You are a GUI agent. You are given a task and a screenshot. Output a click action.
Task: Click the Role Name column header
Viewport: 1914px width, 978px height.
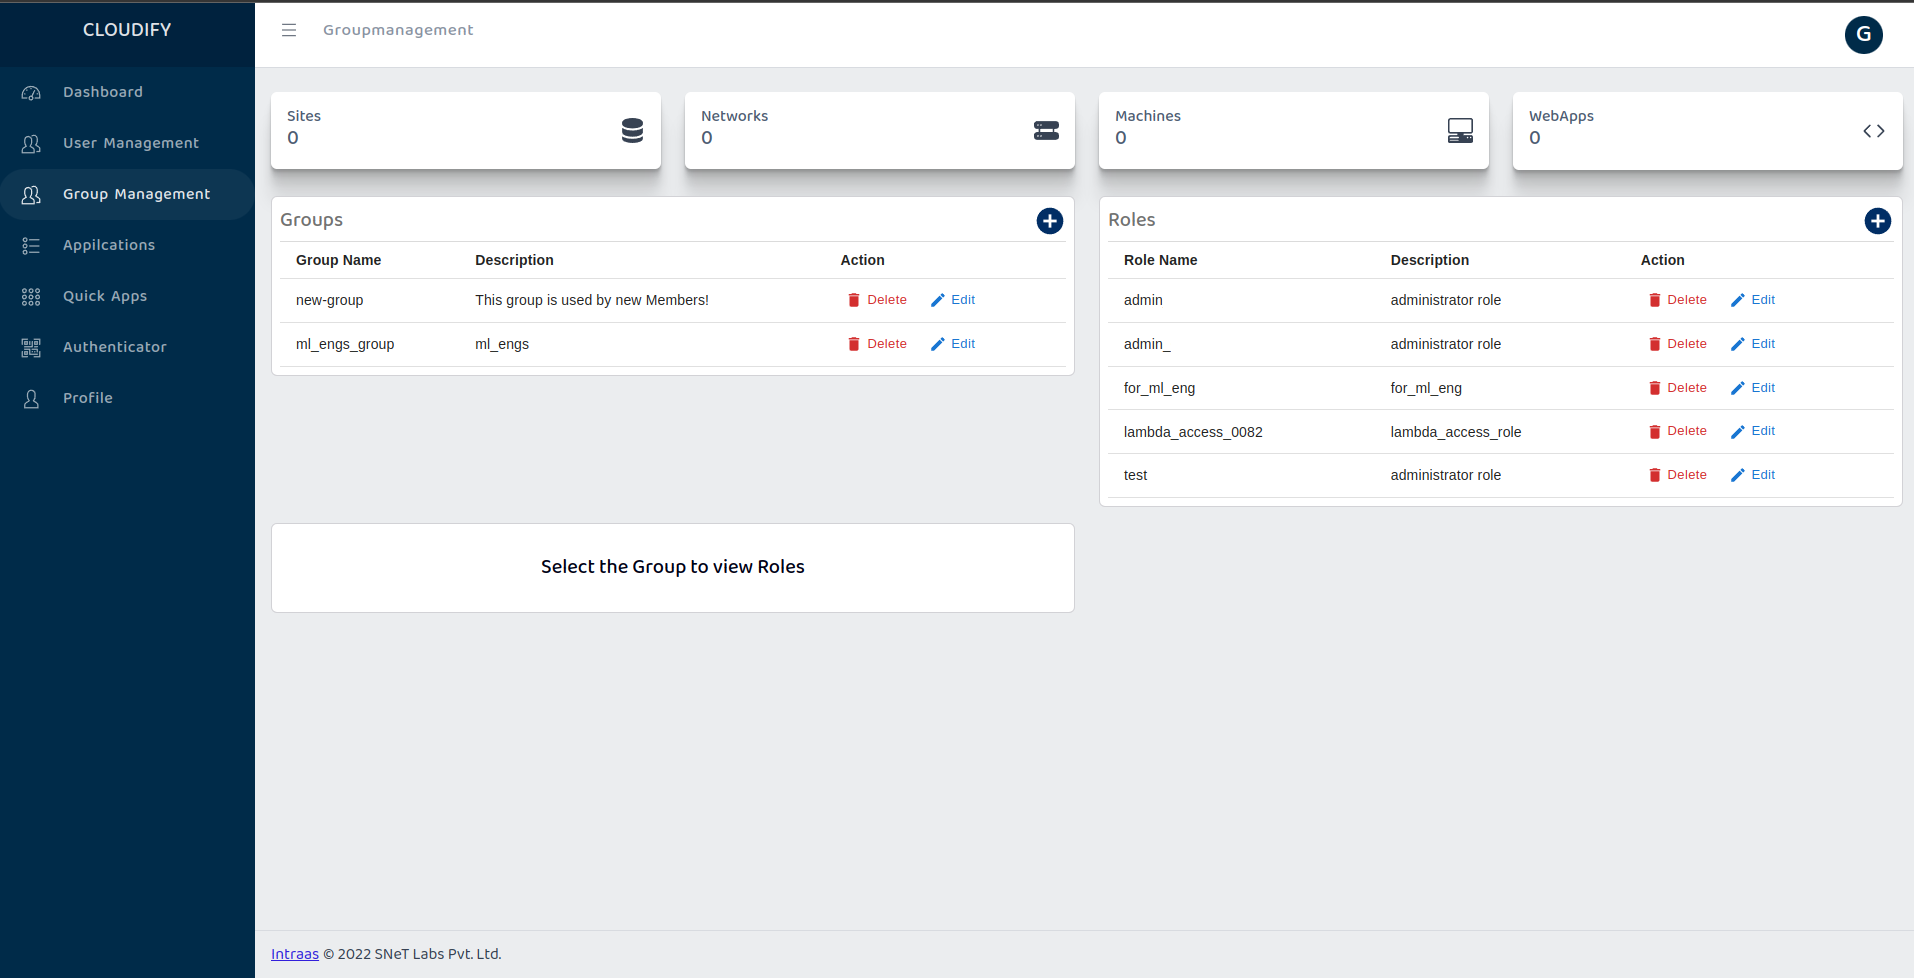[1160, 260]
